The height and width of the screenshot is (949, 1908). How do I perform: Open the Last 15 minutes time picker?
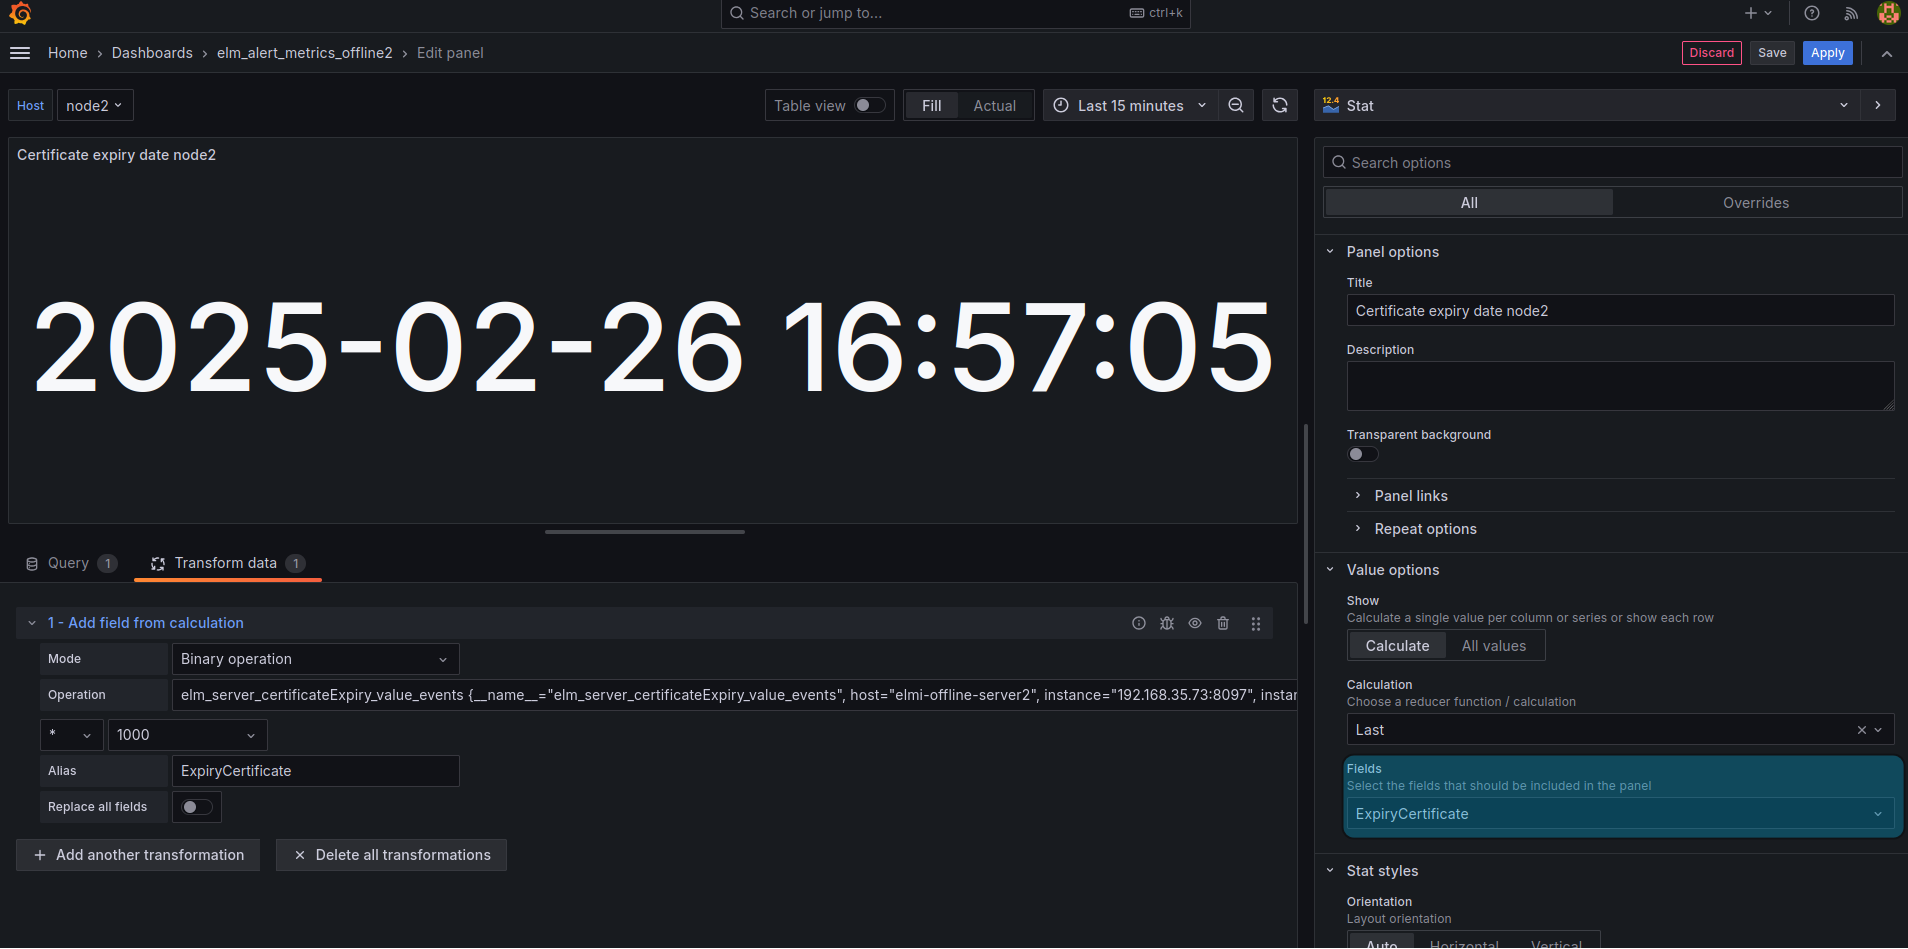1131,105
